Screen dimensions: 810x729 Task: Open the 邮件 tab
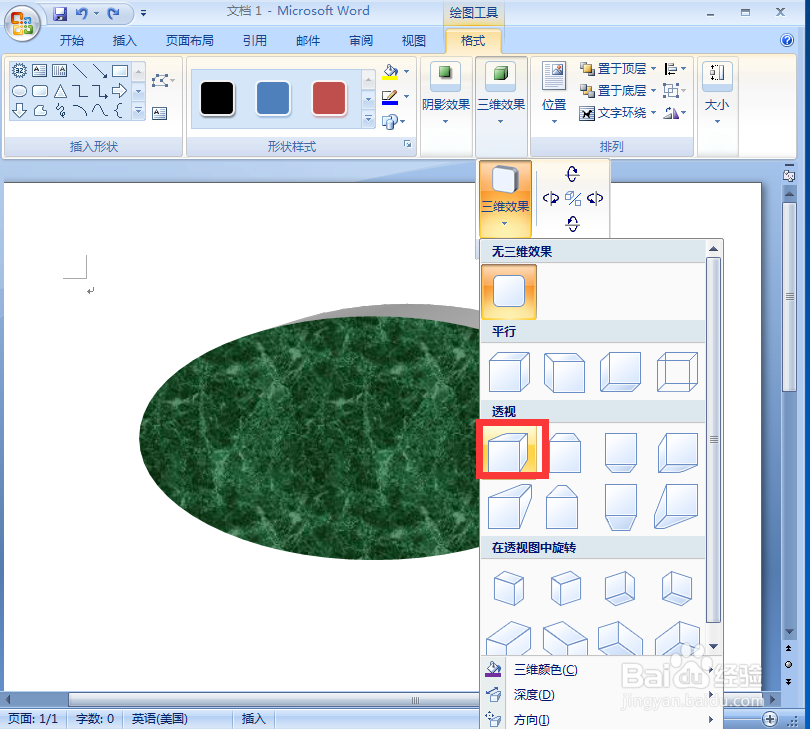(x=308, y=41)
